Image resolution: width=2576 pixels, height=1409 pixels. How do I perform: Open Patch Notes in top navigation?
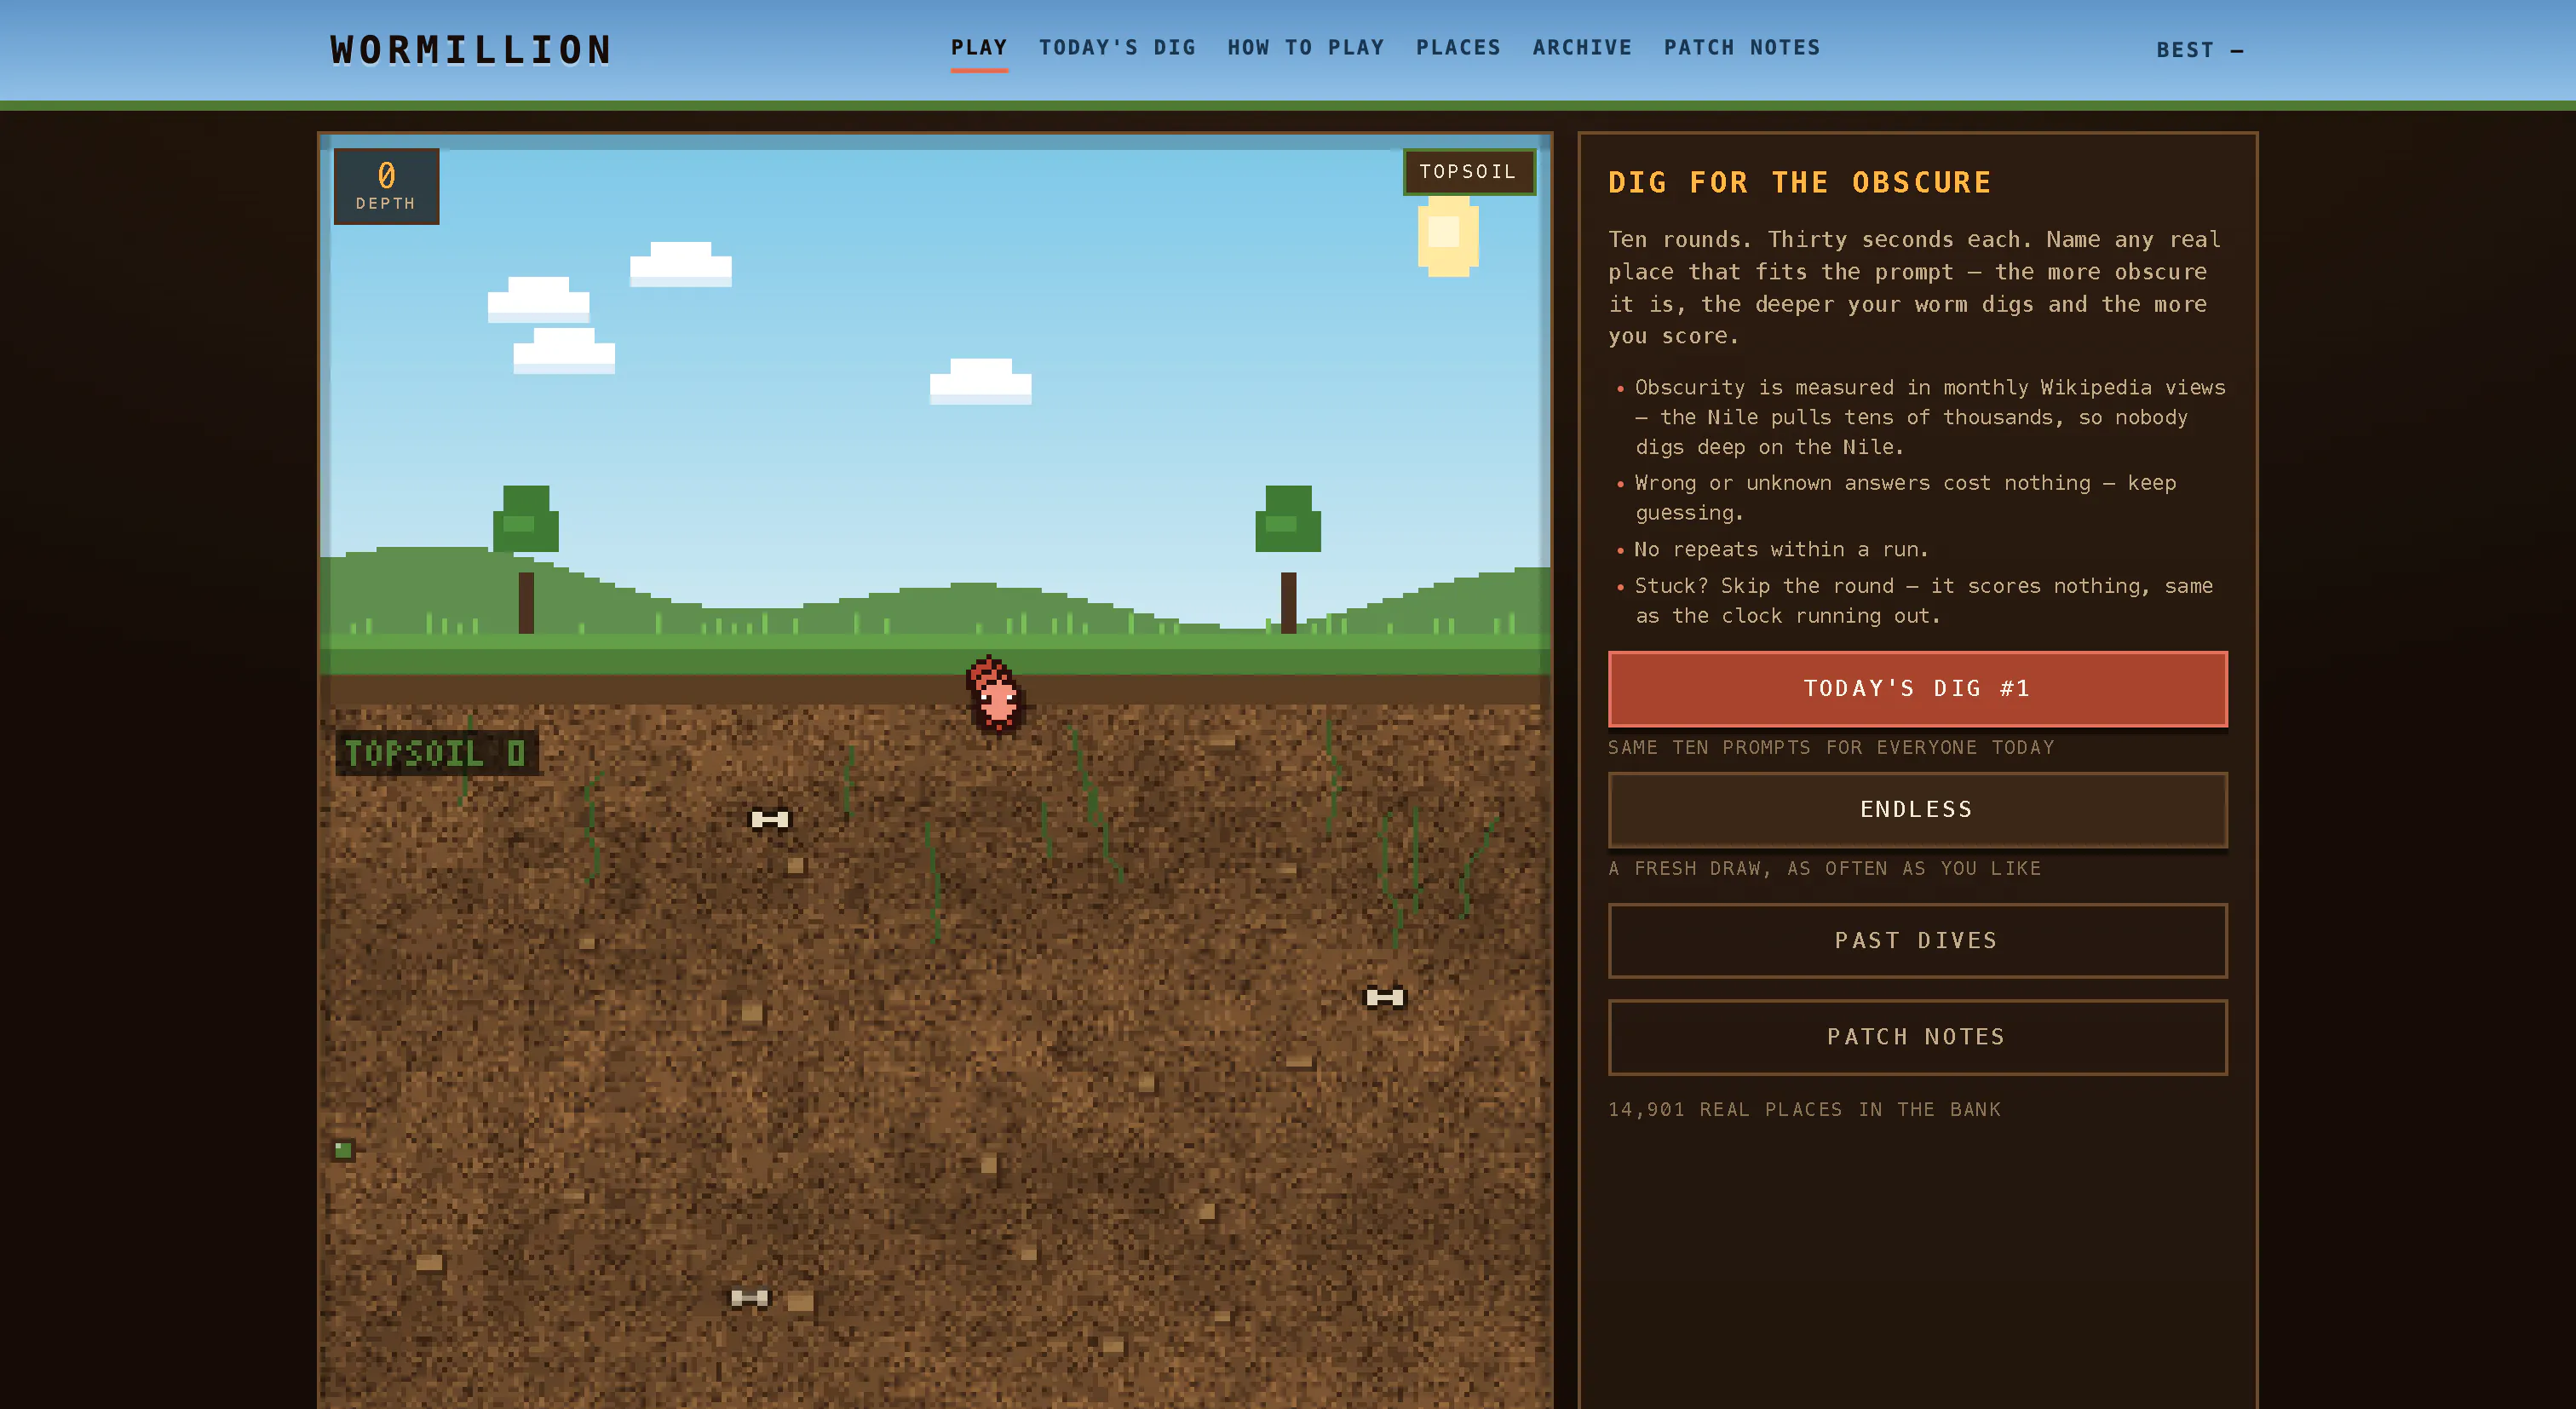click(x=1742, y=48)
